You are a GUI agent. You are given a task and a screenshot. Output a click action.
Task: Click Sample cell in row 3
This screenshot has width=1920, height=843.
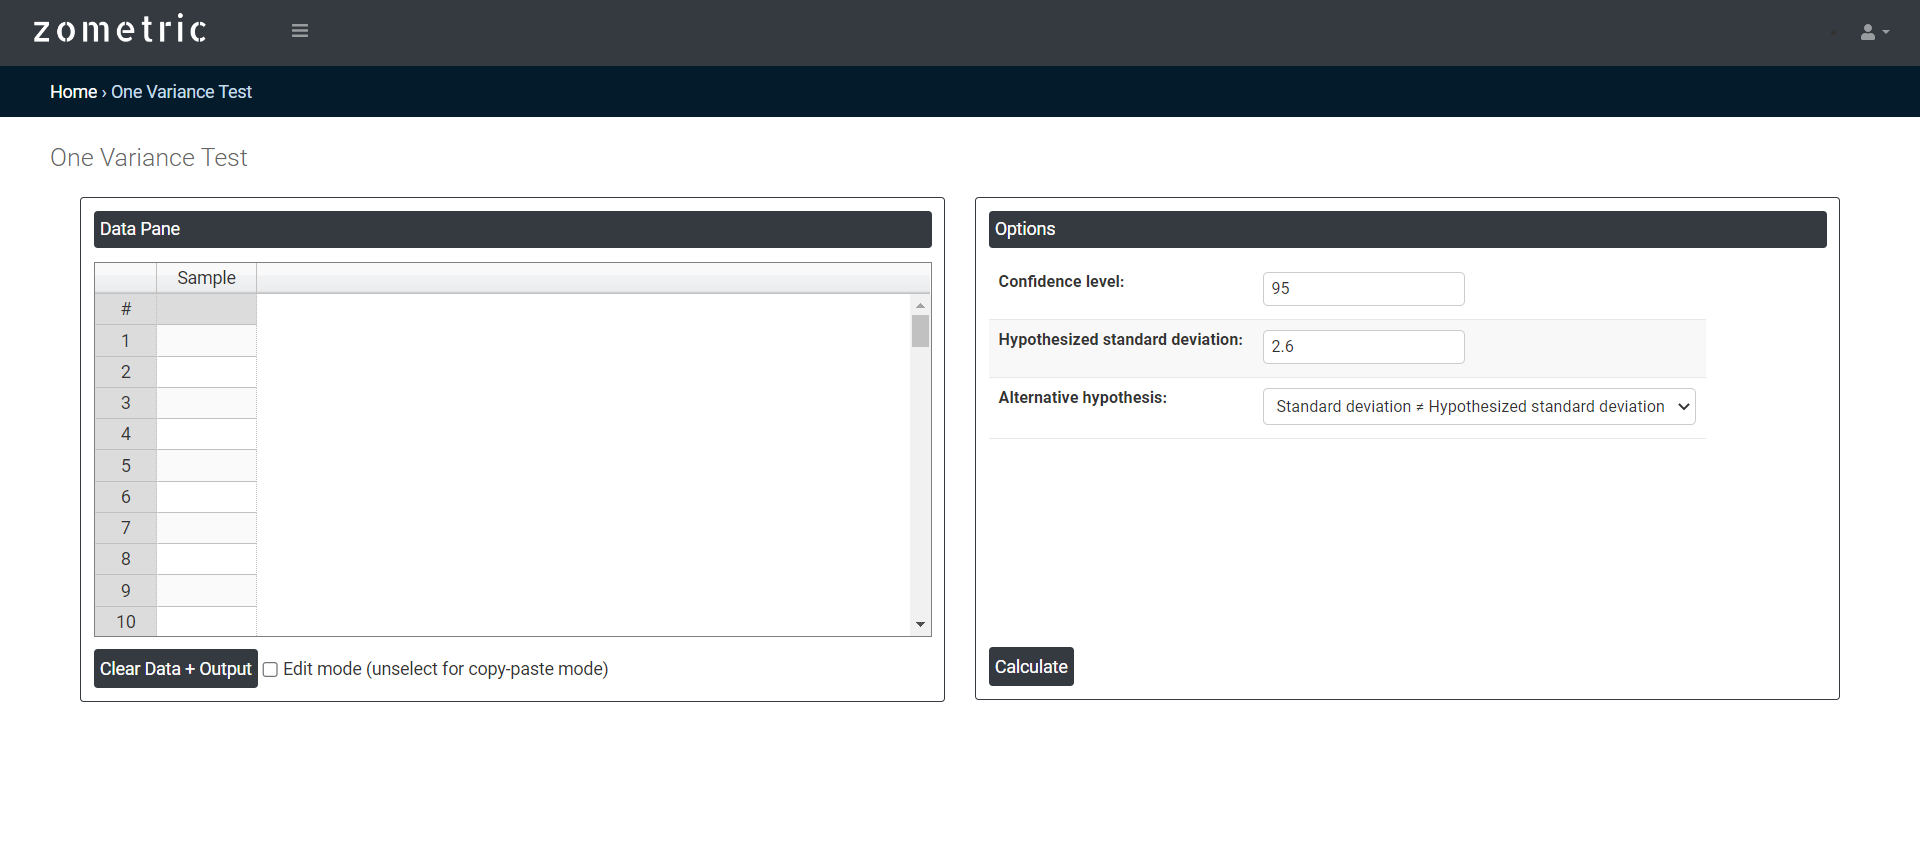(206, 403)
